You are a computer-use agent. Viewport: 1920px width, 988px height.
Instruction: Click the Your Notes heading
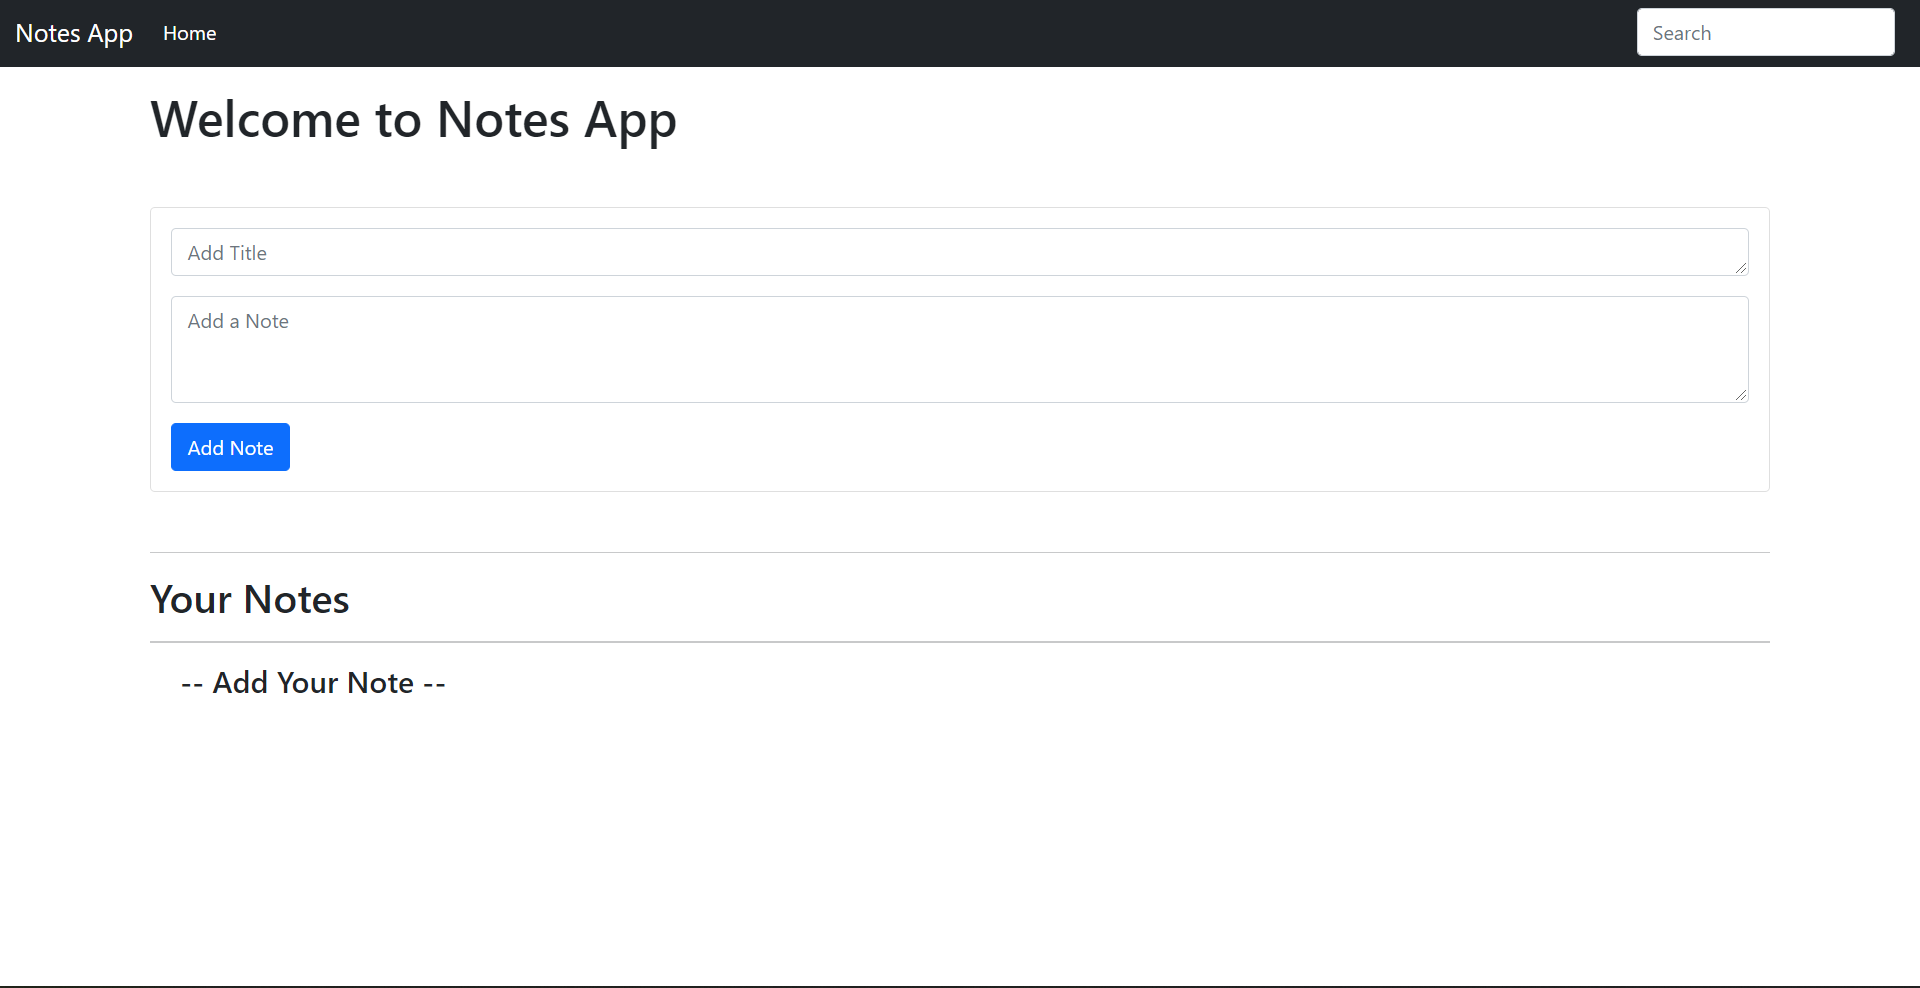pyautogui.click(x=249, y=598)
